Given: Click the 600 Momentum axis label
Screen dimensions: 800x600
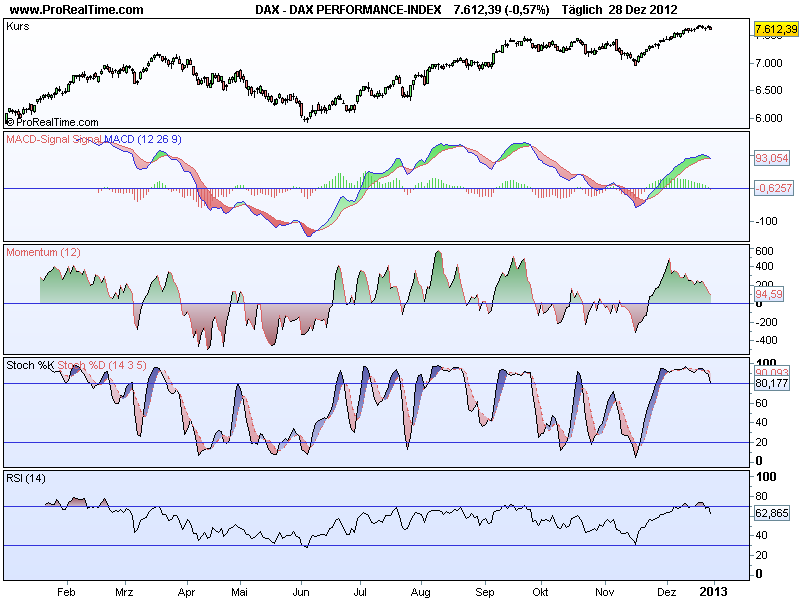Looking at the screenshot, I should (x=764, y=251).
